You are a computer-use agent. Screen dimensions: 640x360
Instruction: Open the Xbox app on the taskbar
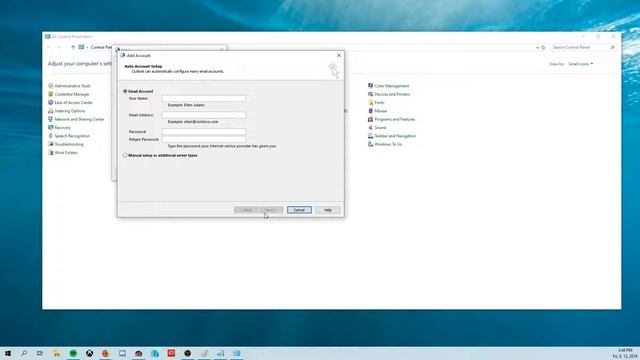[89, 353]
